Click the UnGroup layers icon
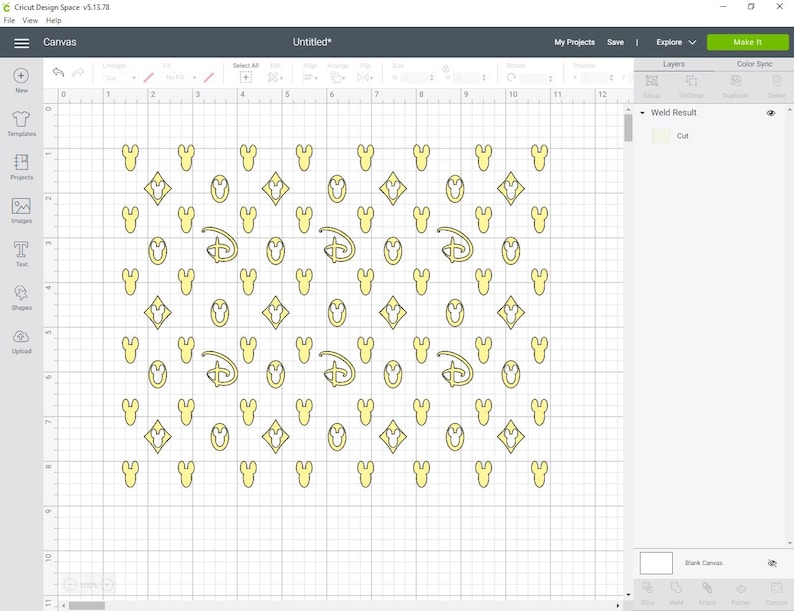The width and height of the screenshot is (794, 611). [x=691, y=80]
